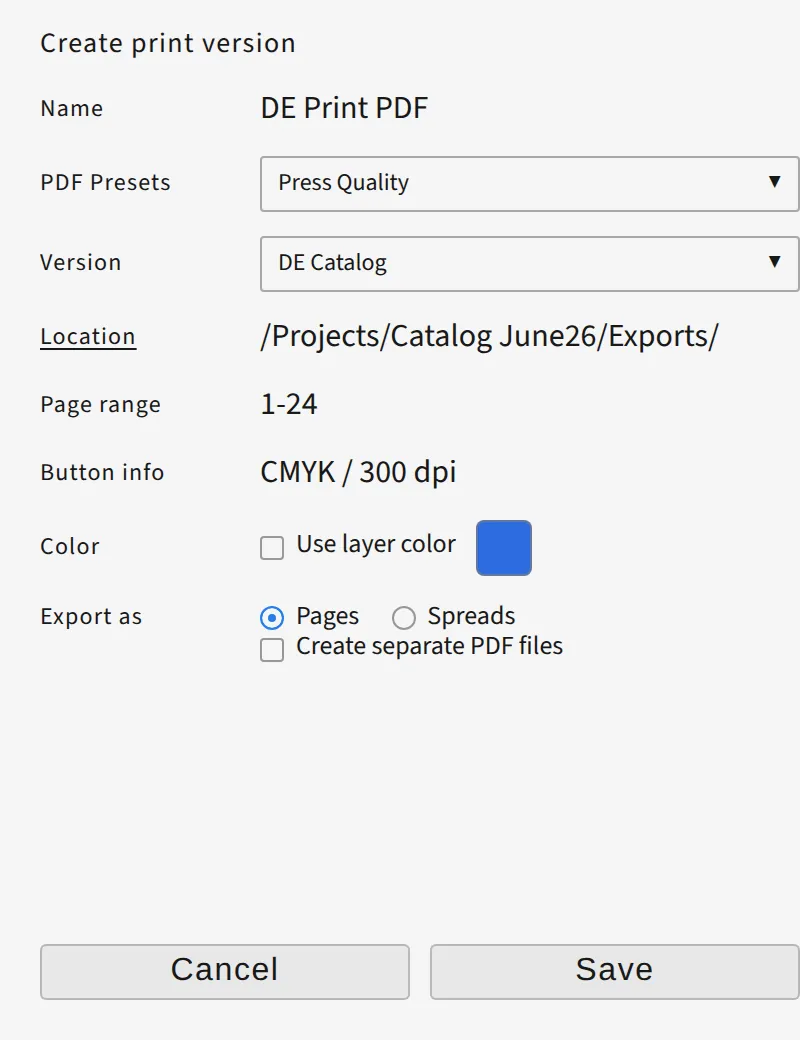Image resolution: width=800 pixels, height=1040 pixels.
Task: Click the blue color swatch
Action: point(503,548)
